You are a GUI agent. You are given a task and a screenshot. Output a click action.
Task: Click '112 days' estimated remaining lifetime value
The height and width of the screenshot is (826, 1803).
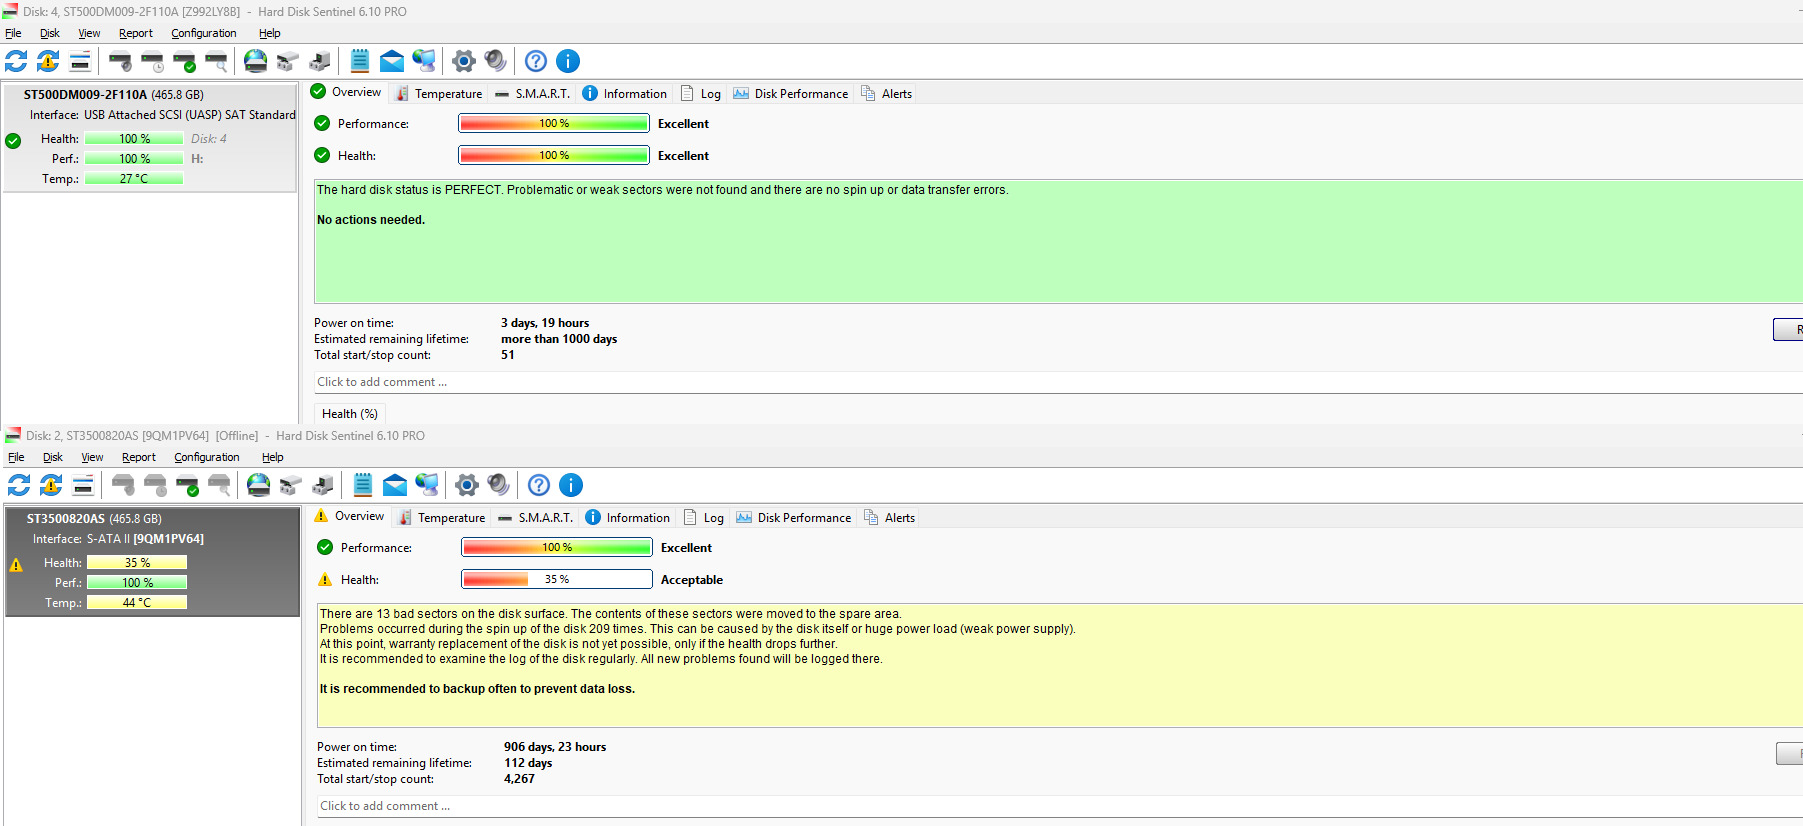pyautogui.click(x=528, y=763)
